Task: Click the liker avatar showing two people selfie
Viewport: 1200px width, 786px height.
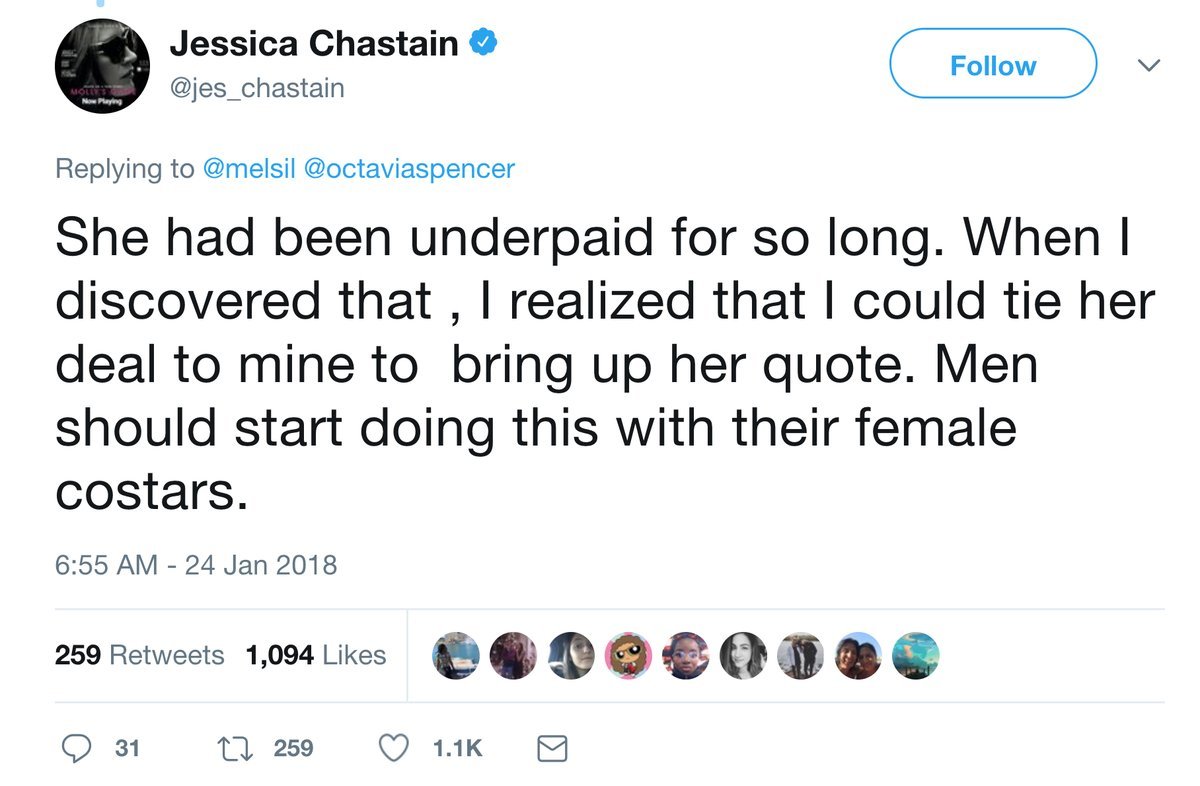Action: pyautogui.click(x=857, y=655)
